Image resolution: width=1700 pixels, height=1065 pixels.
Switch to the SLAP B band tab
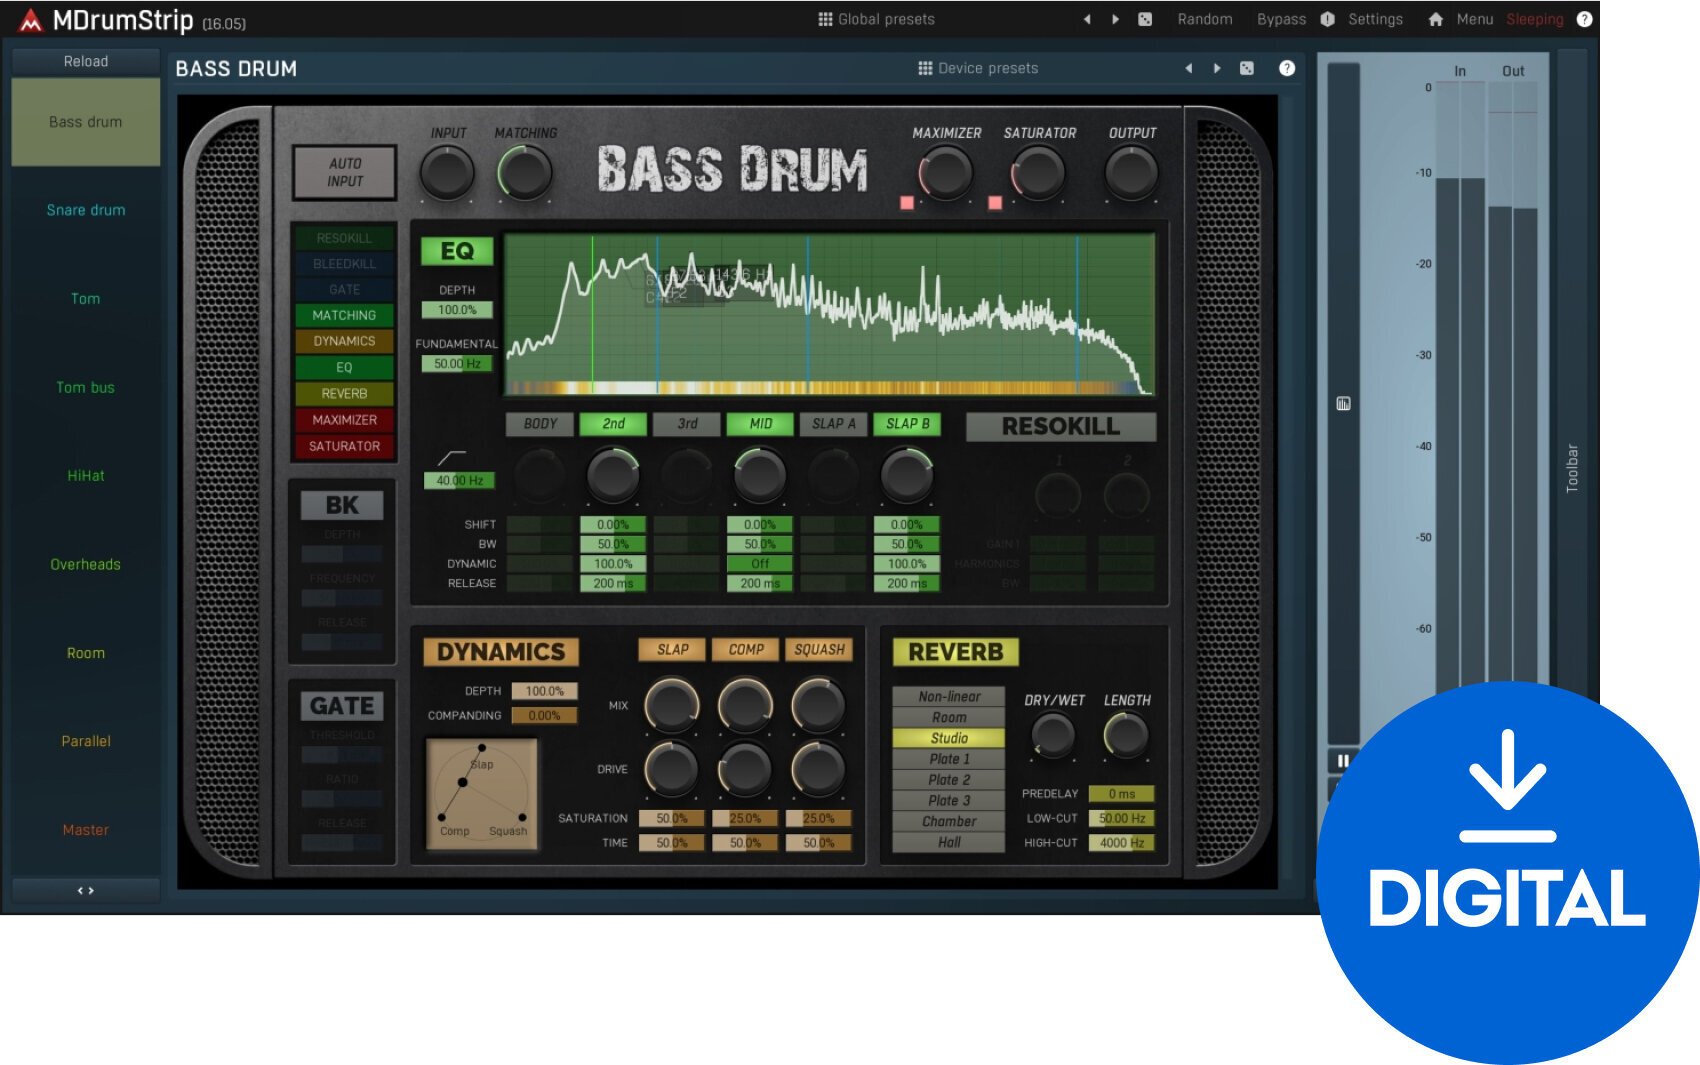pyautogui.click(x=905, y=424)
